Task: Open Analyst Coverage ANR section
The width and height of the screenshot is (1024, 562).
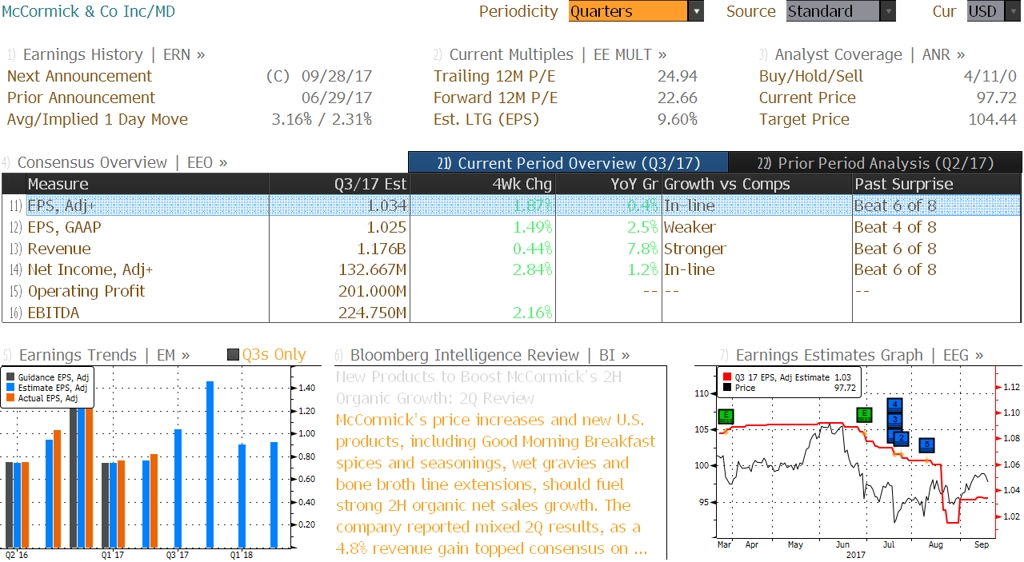Action: (x=862, y=54)
